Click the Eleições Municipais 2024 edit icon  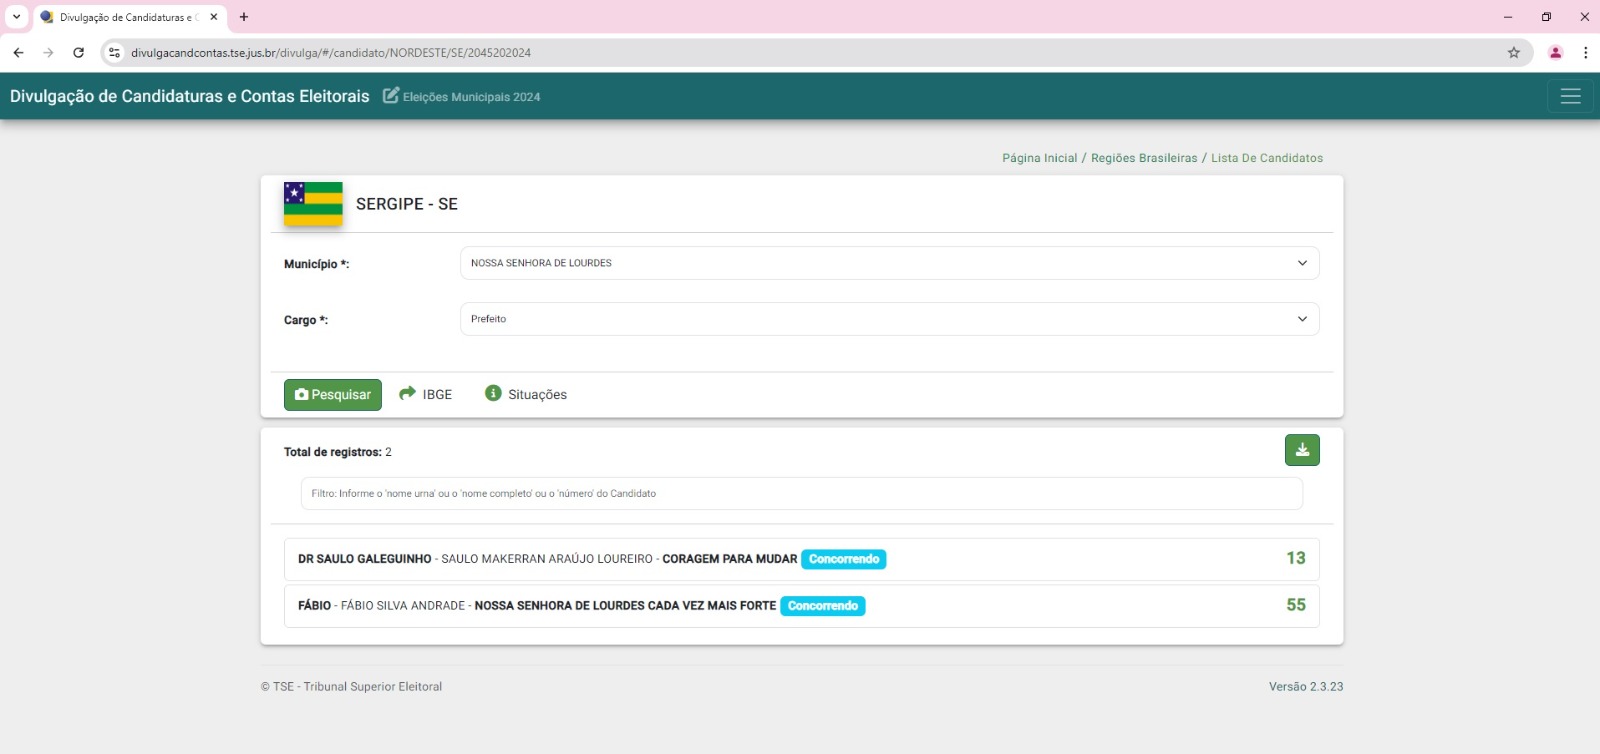[x=391, y=96]
